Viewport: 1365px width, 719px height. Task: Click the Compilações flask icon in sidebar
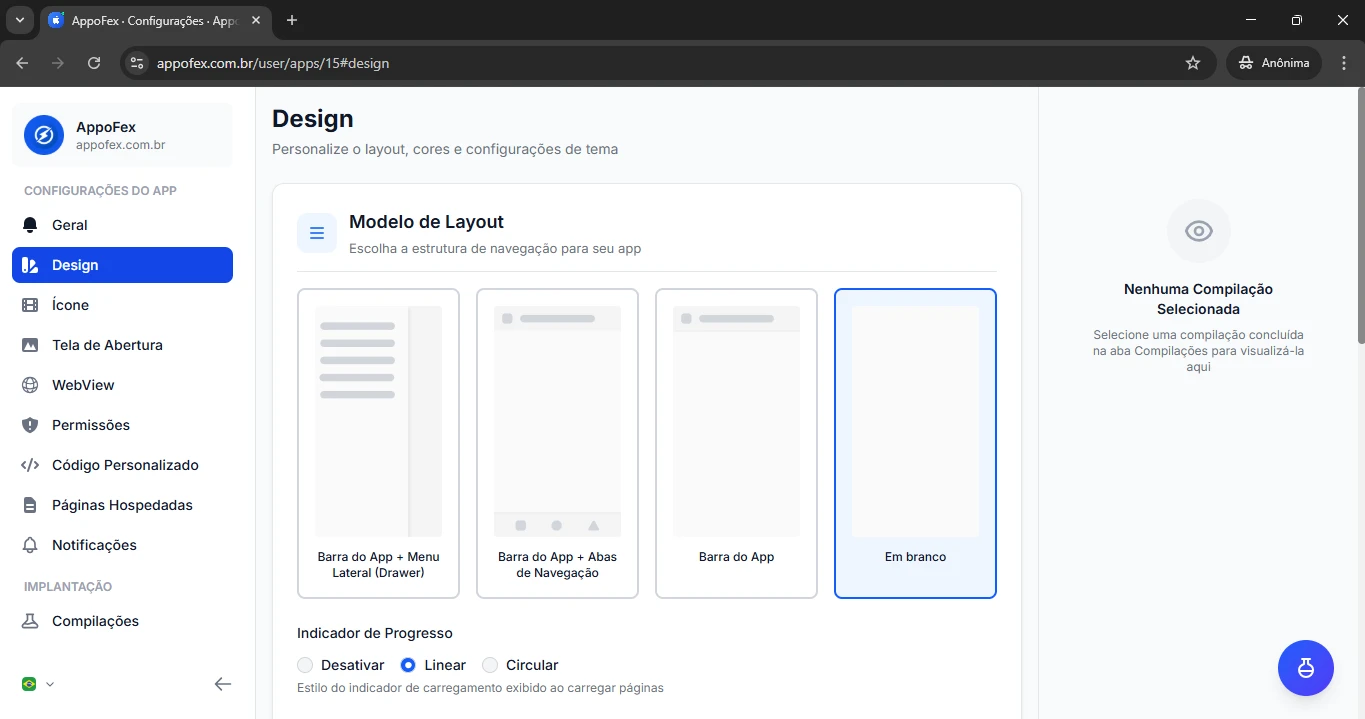pos(30,621)
